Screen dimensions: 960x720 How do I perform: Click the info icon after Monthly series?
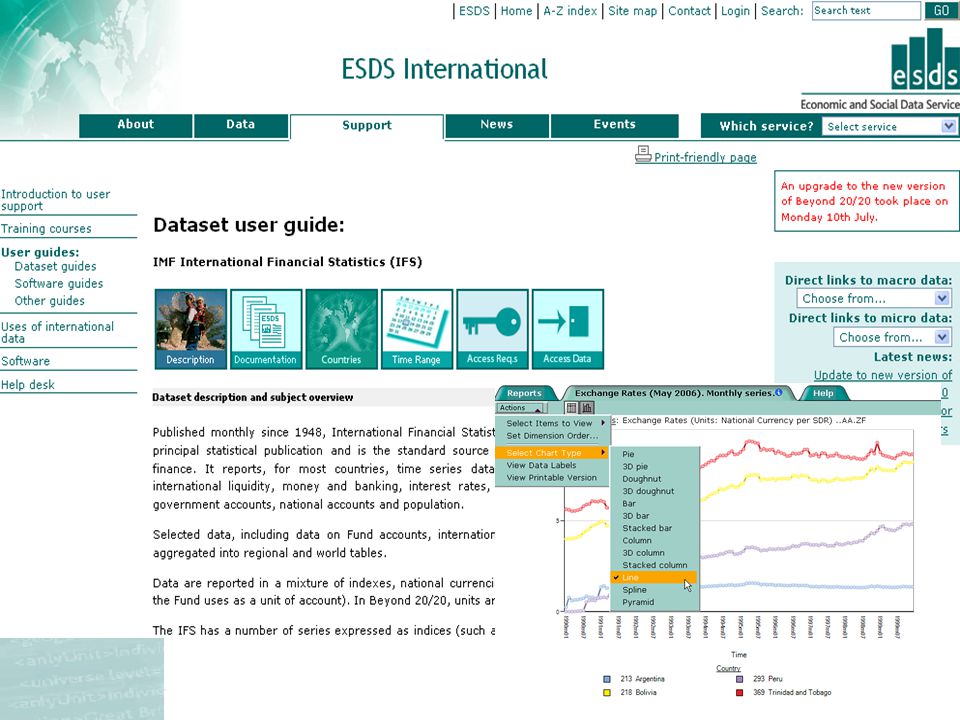[779, 392]
